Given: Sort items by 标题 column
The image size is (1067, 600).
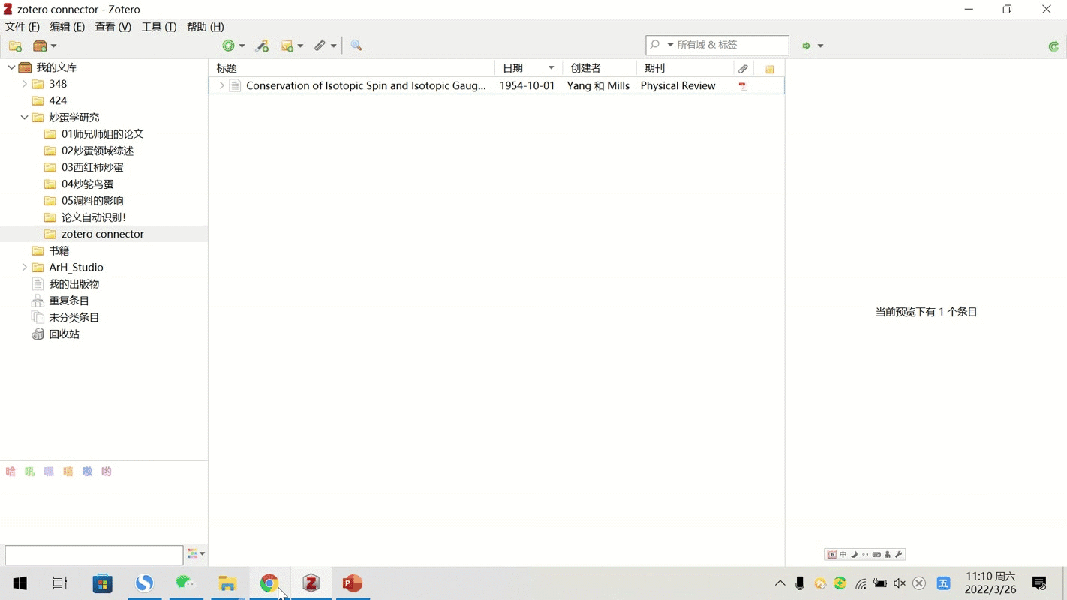Looking at the screenshot, I should [x=352, y=68].
